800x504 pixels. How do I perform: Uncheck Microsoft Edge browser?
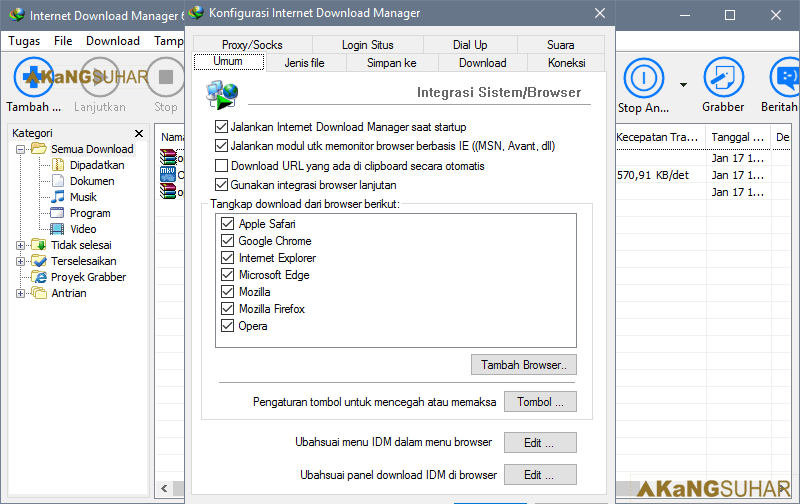[228, 274]
